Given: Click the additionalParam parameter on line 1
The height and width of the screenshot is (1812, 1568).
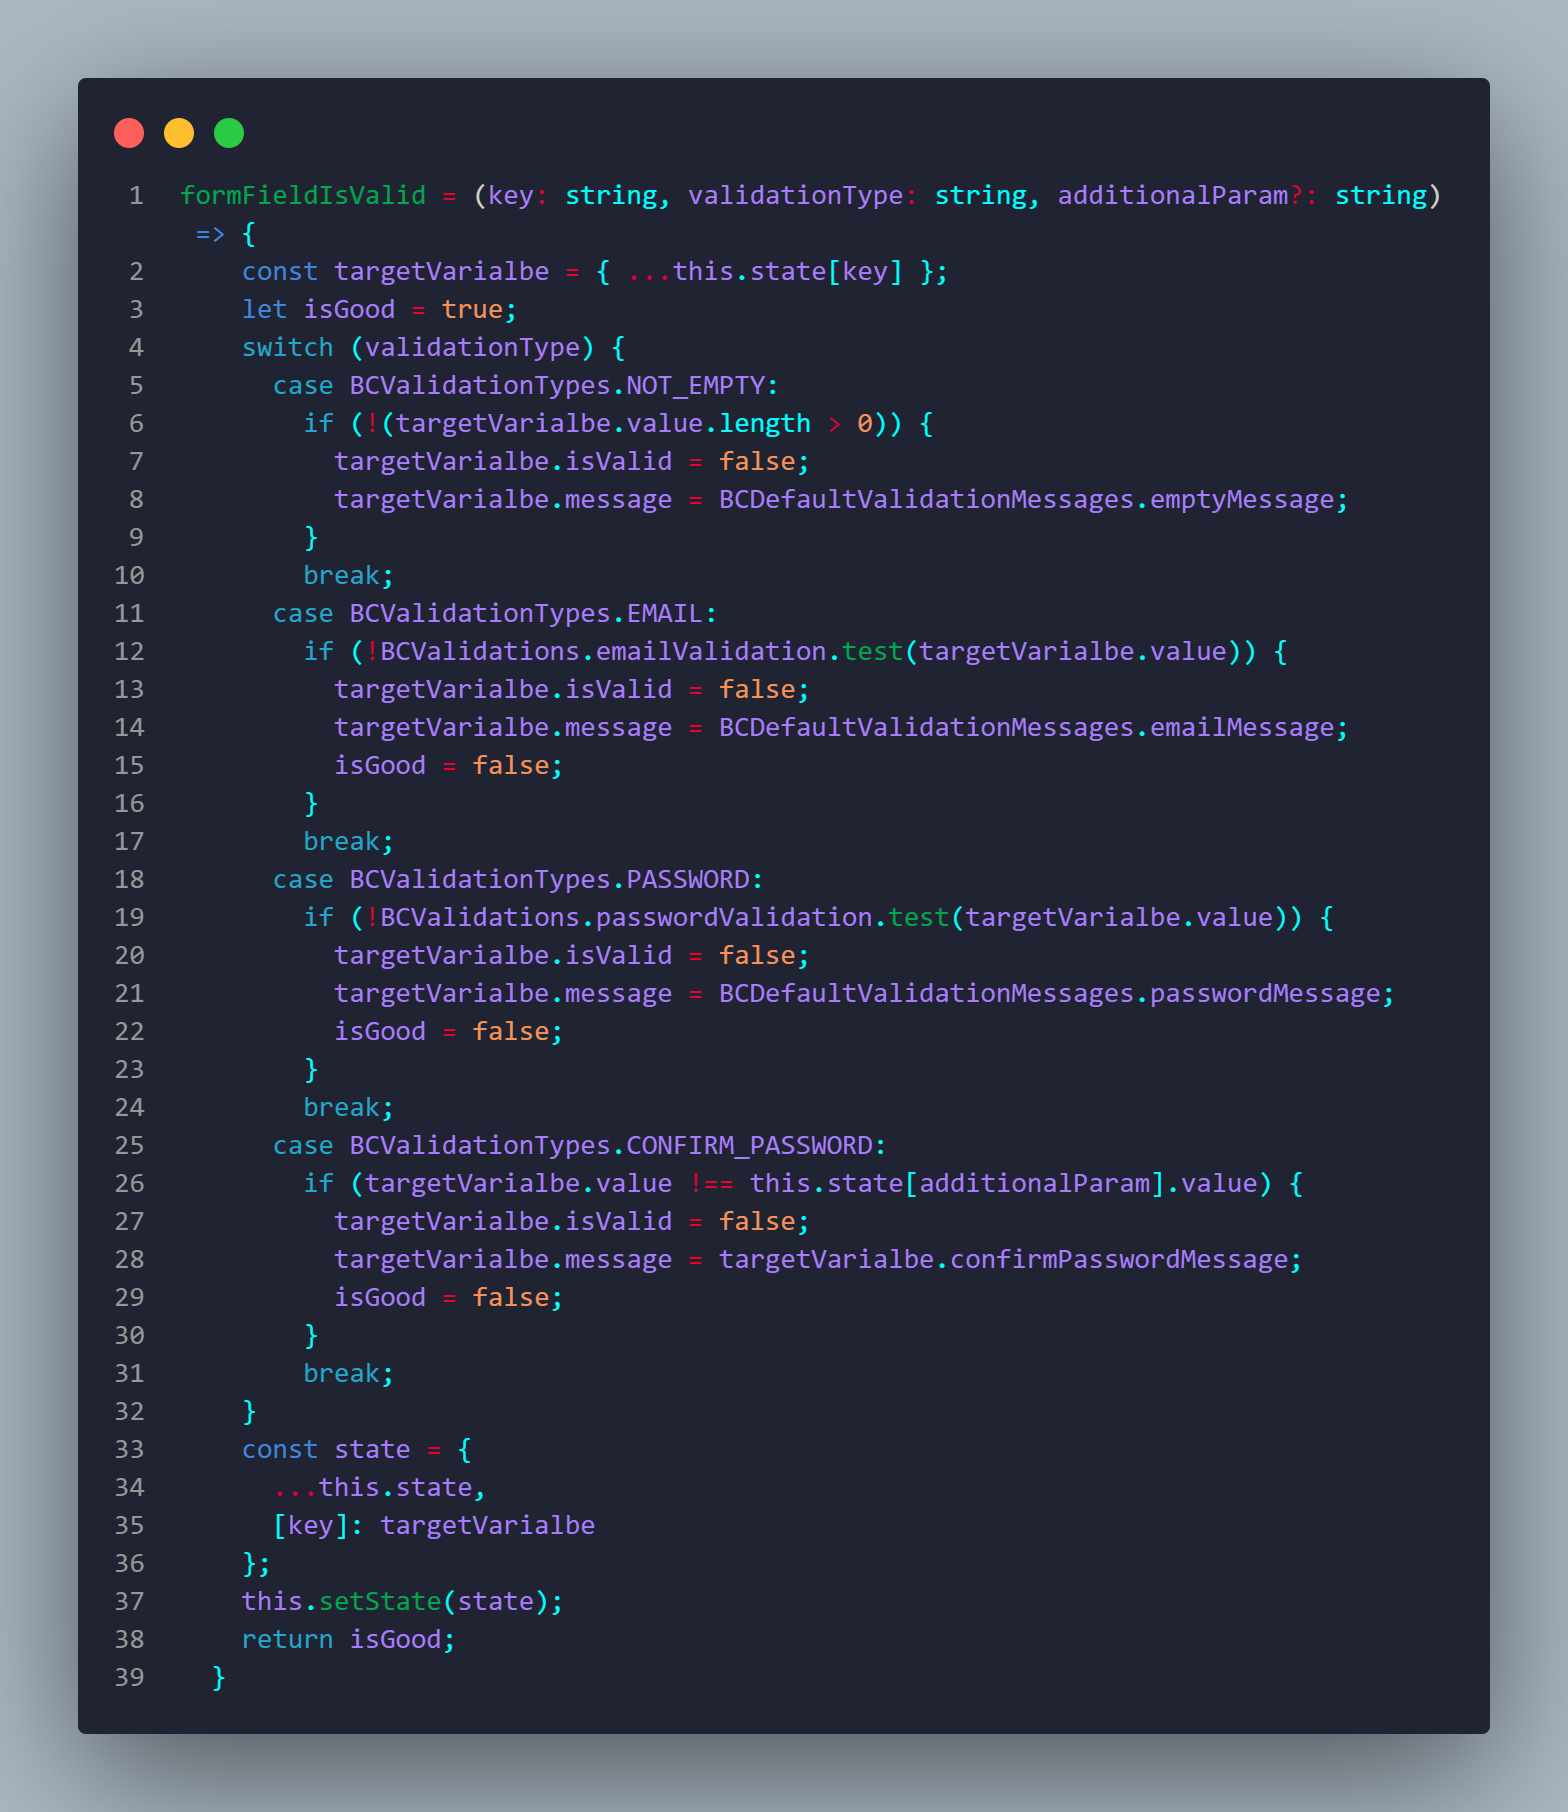Looking at the screenshot, I should tap(1173, 195).
